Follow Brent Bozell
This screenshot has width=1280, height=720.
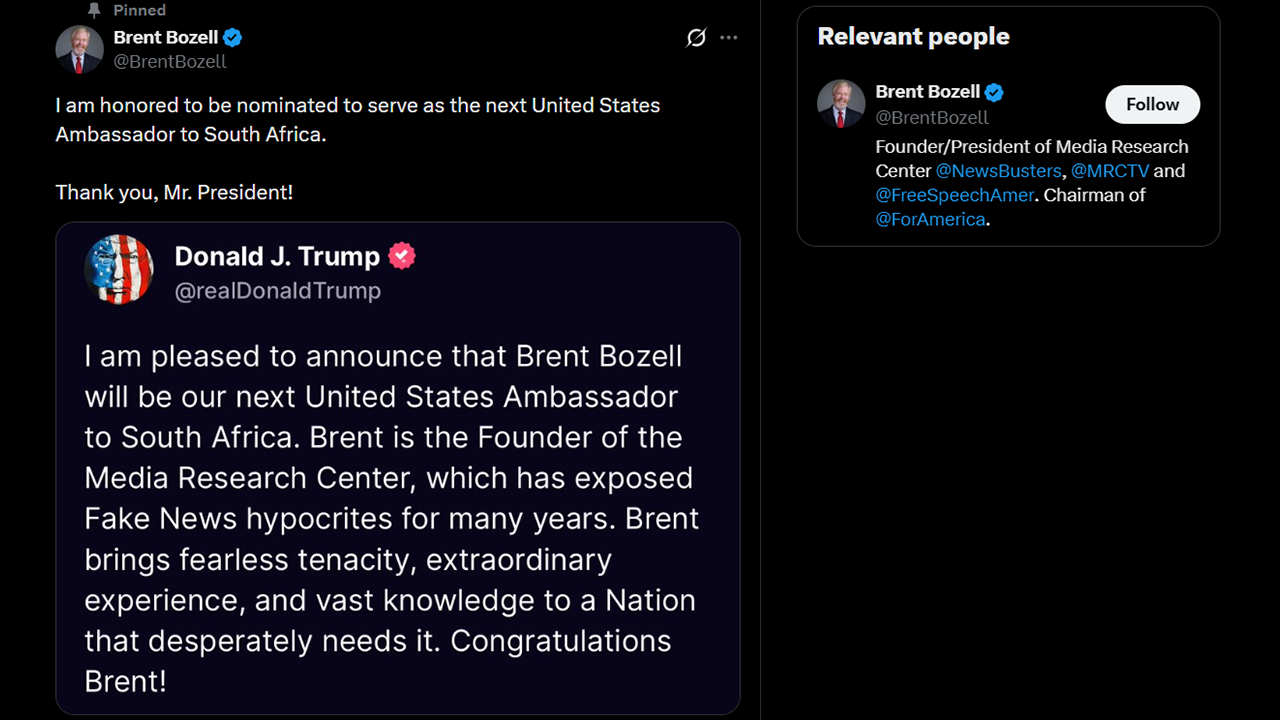point(1152,104)
